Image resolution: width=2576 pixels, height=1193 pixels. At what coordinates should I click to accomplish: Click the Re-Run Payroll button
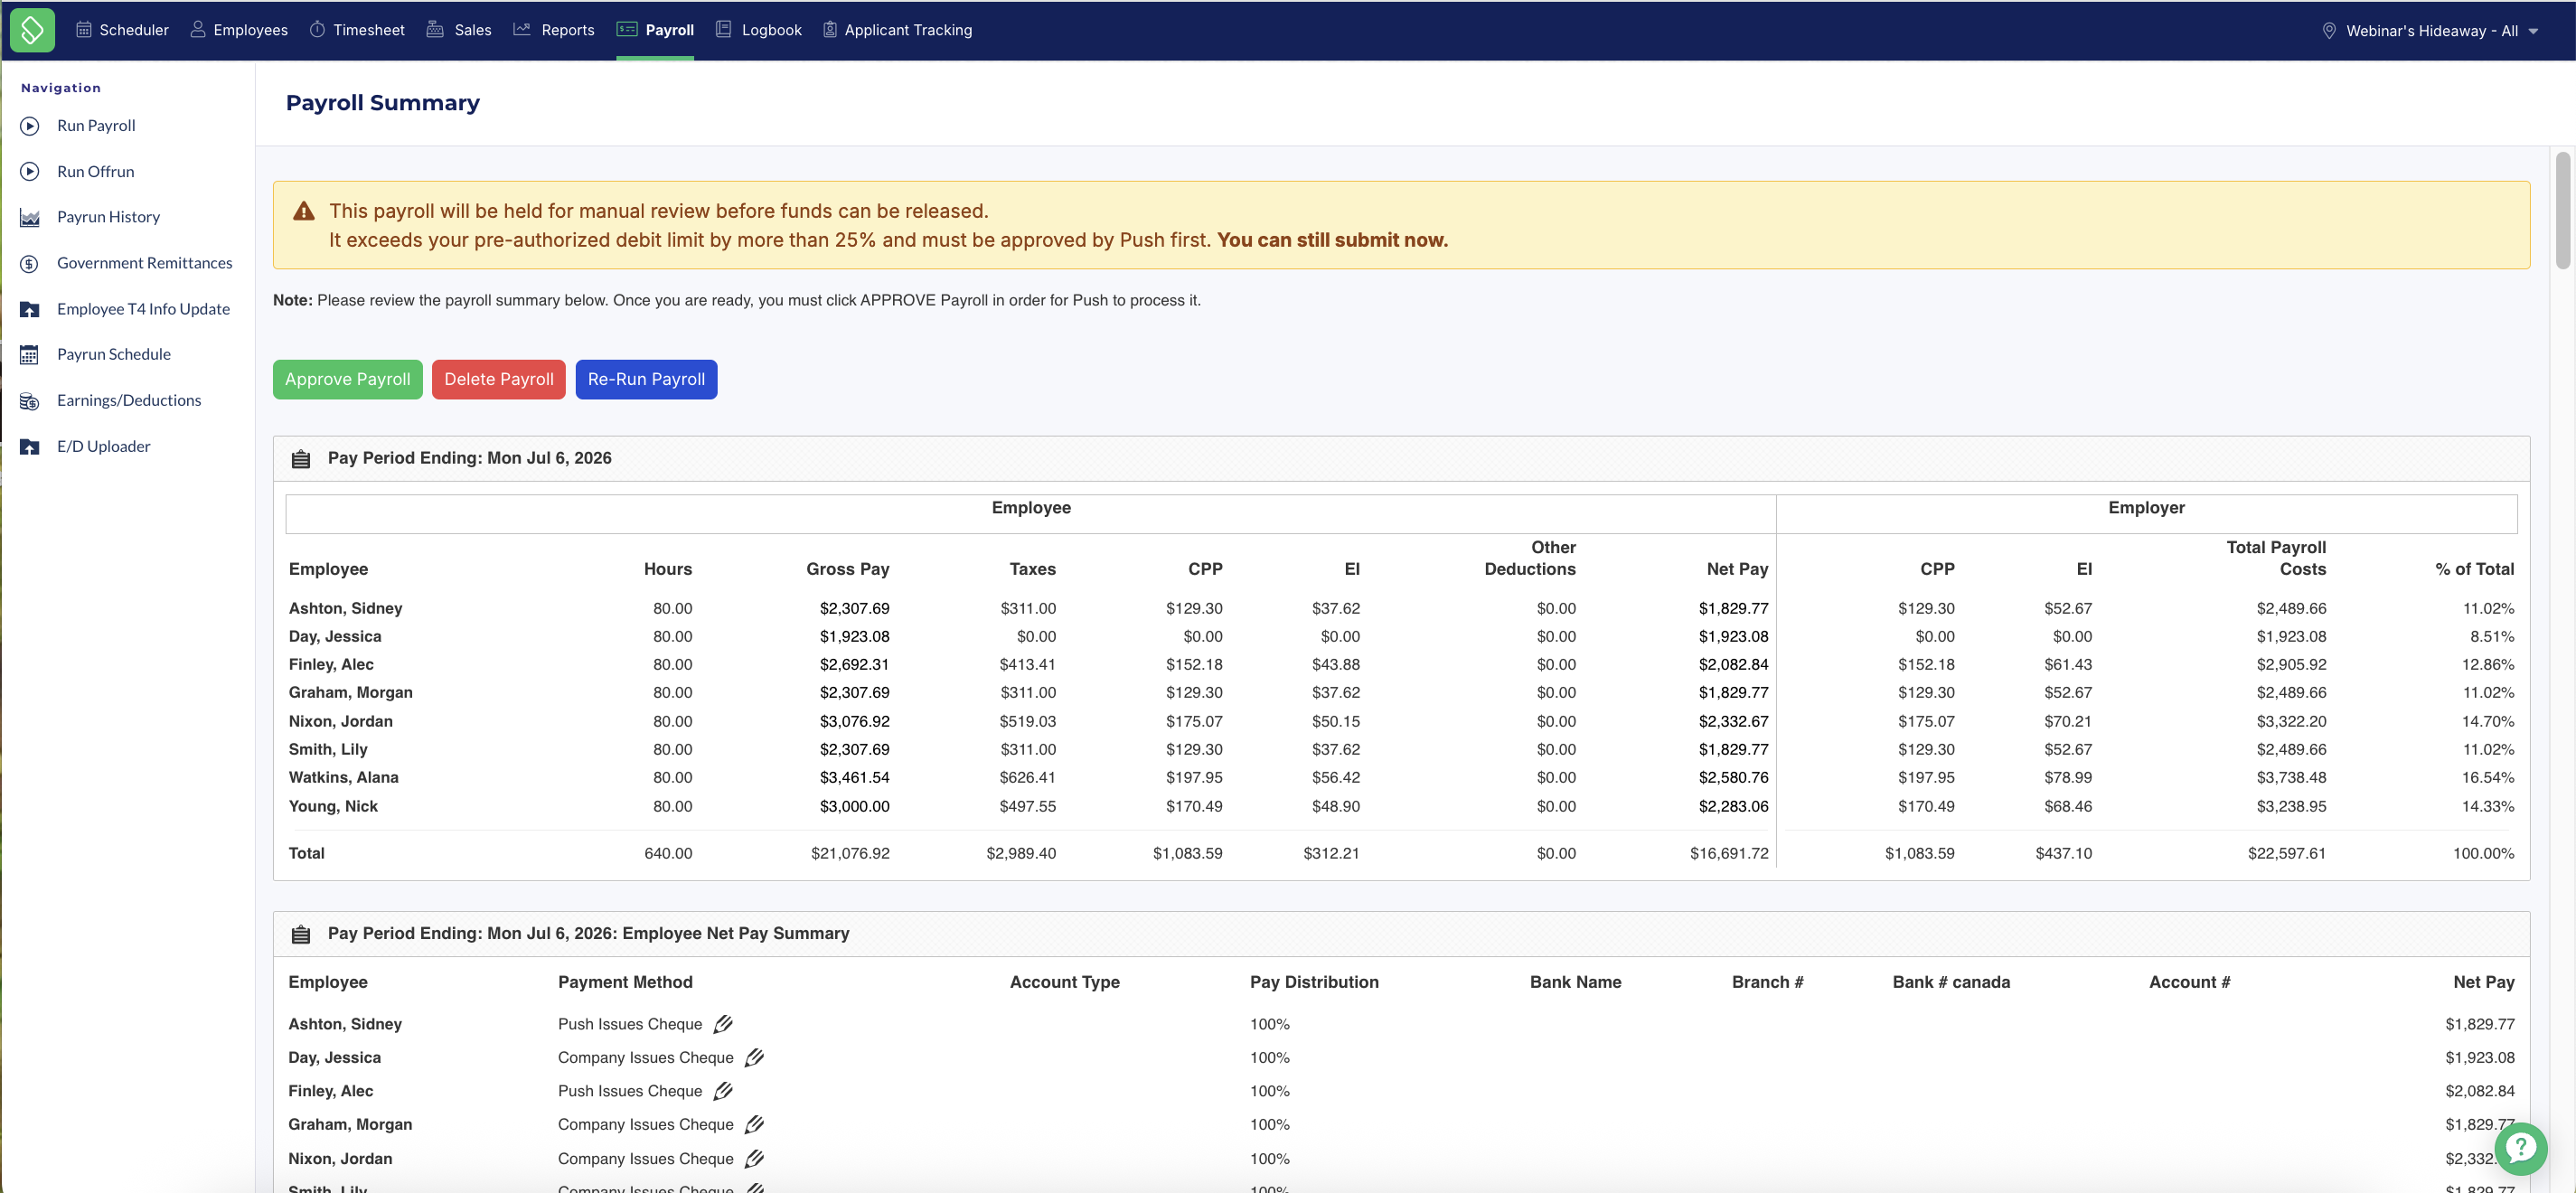(x=646, y=380)
